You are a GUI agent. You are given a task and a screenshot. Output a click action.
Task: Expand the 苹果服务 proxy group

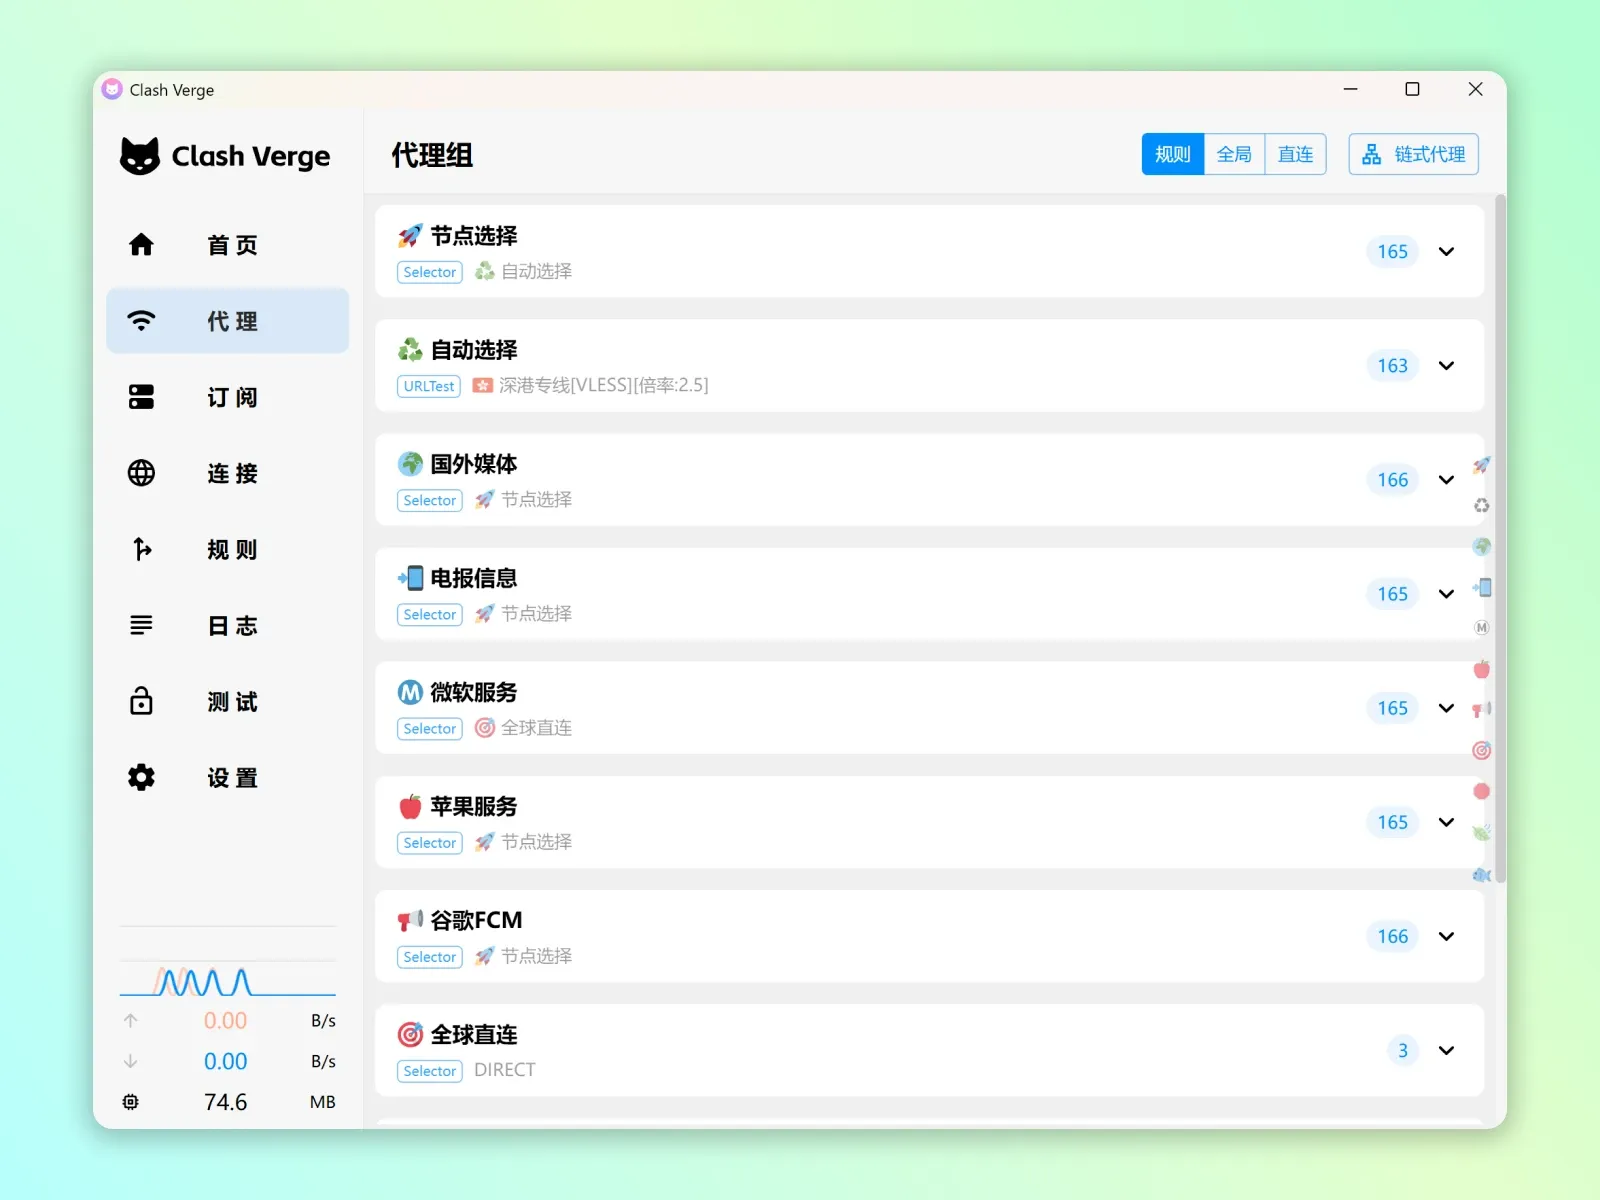1446,822
